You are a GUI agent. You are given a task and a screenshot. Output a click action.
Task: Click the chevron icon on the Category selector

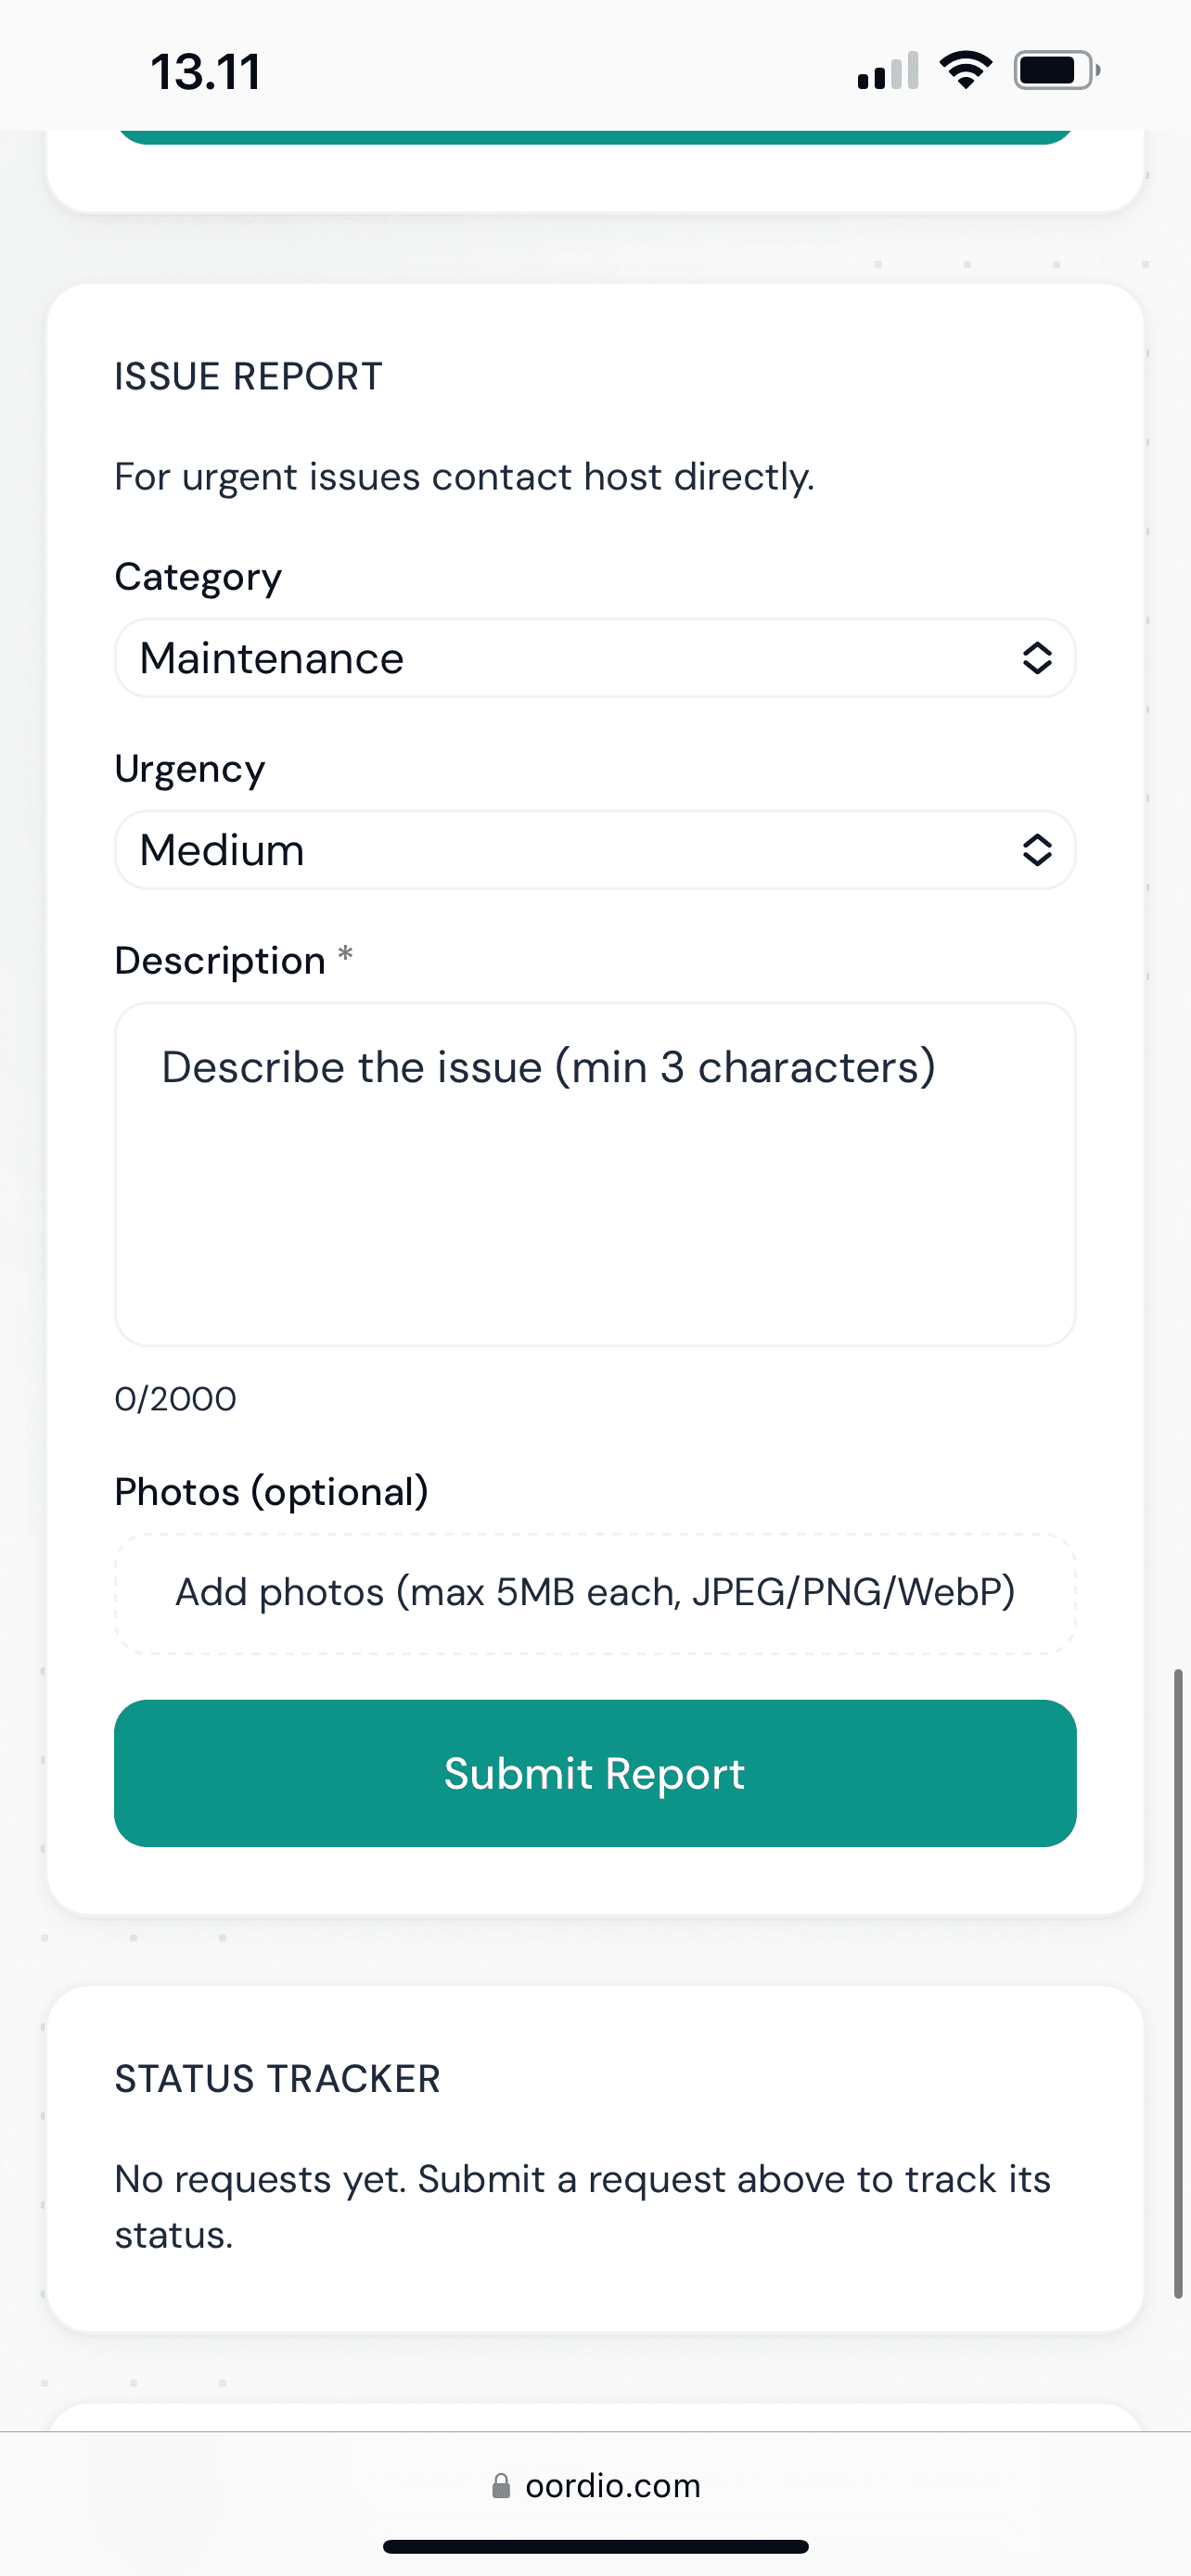1037,657
